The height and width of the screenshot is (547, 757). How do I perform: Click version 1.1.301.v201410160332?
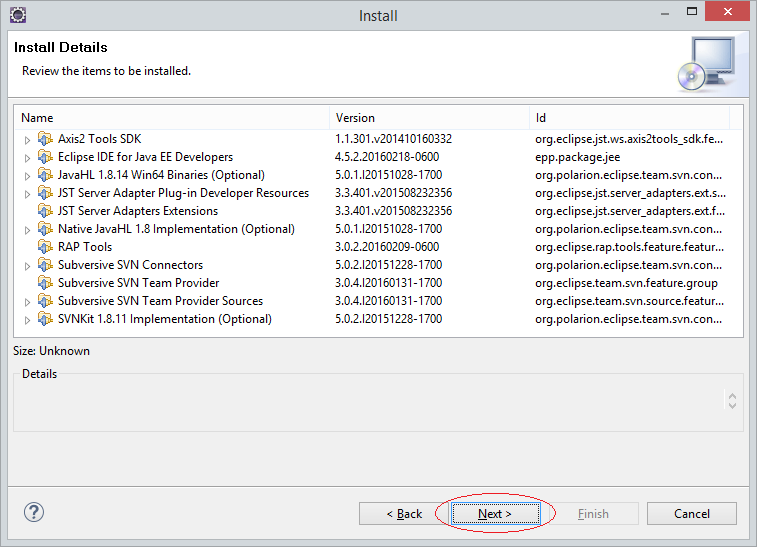[393, 139]
